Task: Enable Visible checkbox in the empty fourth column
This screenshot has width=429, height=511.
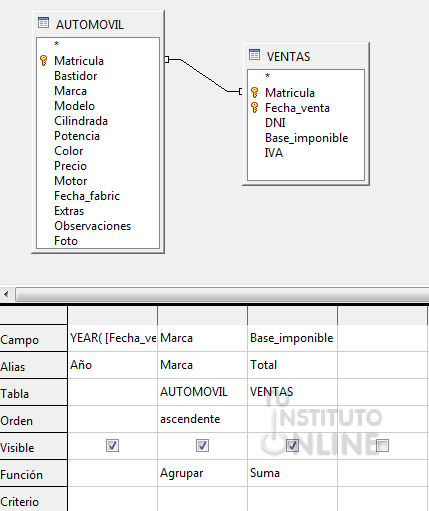Action: (x=382, y=446)
